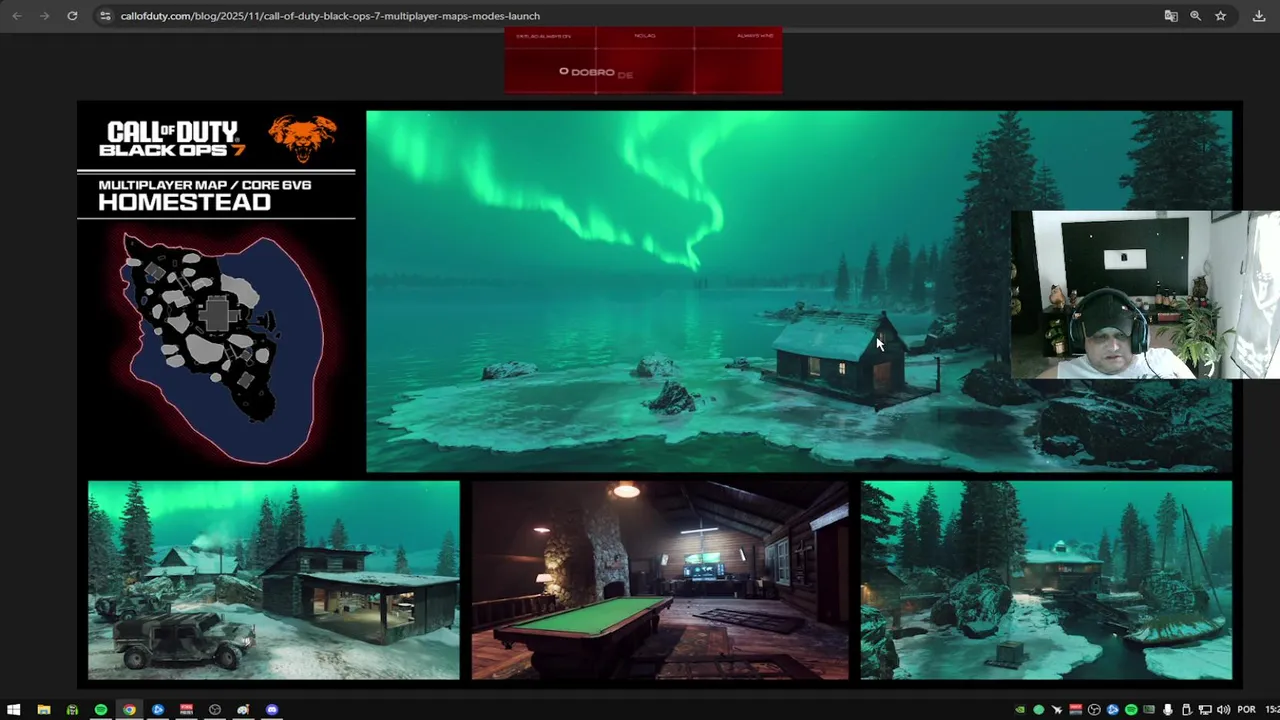Open the network connection tray icon
The width and height of the screenshot is (1280, 720).
coord(1205,710)
